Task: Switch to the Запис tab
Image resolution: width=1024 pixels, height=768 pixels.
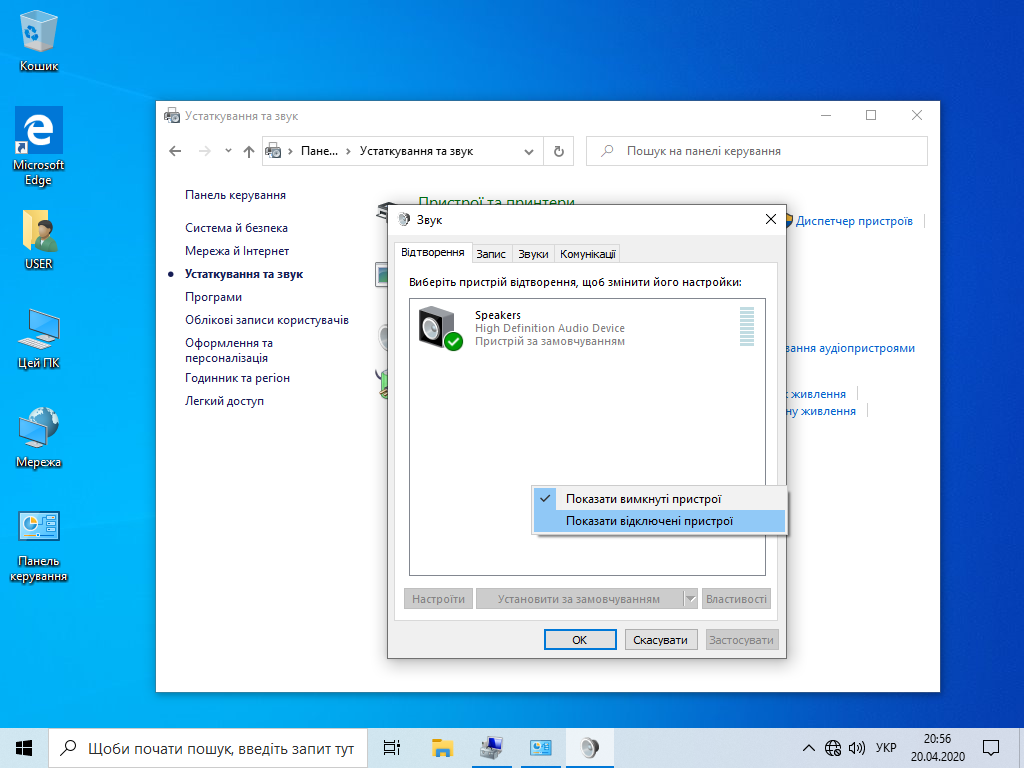Action: (491, 254)
